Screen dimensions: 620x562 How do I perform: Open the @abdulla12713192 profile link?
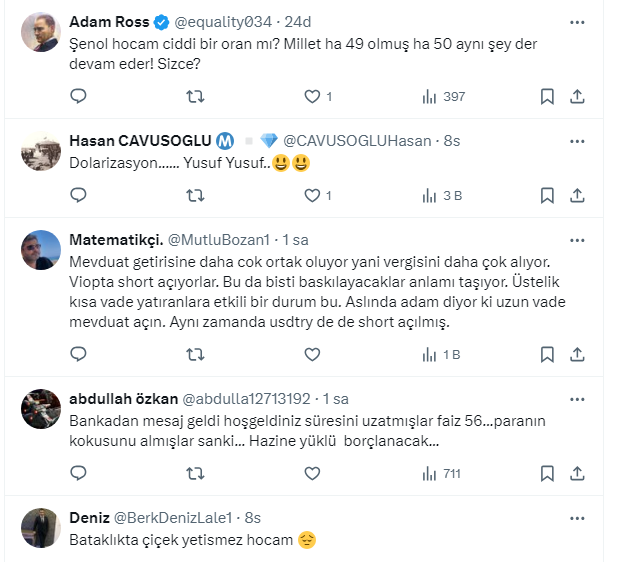click(247, 399)
